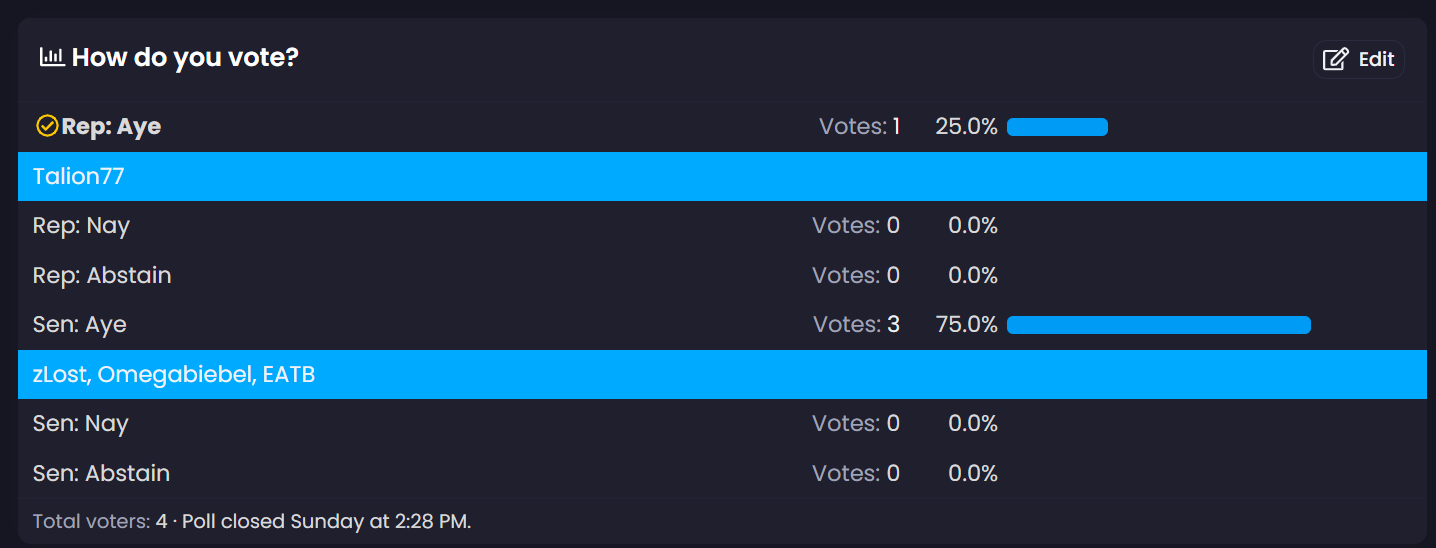Click voter name EATB

tap(289, 375)
